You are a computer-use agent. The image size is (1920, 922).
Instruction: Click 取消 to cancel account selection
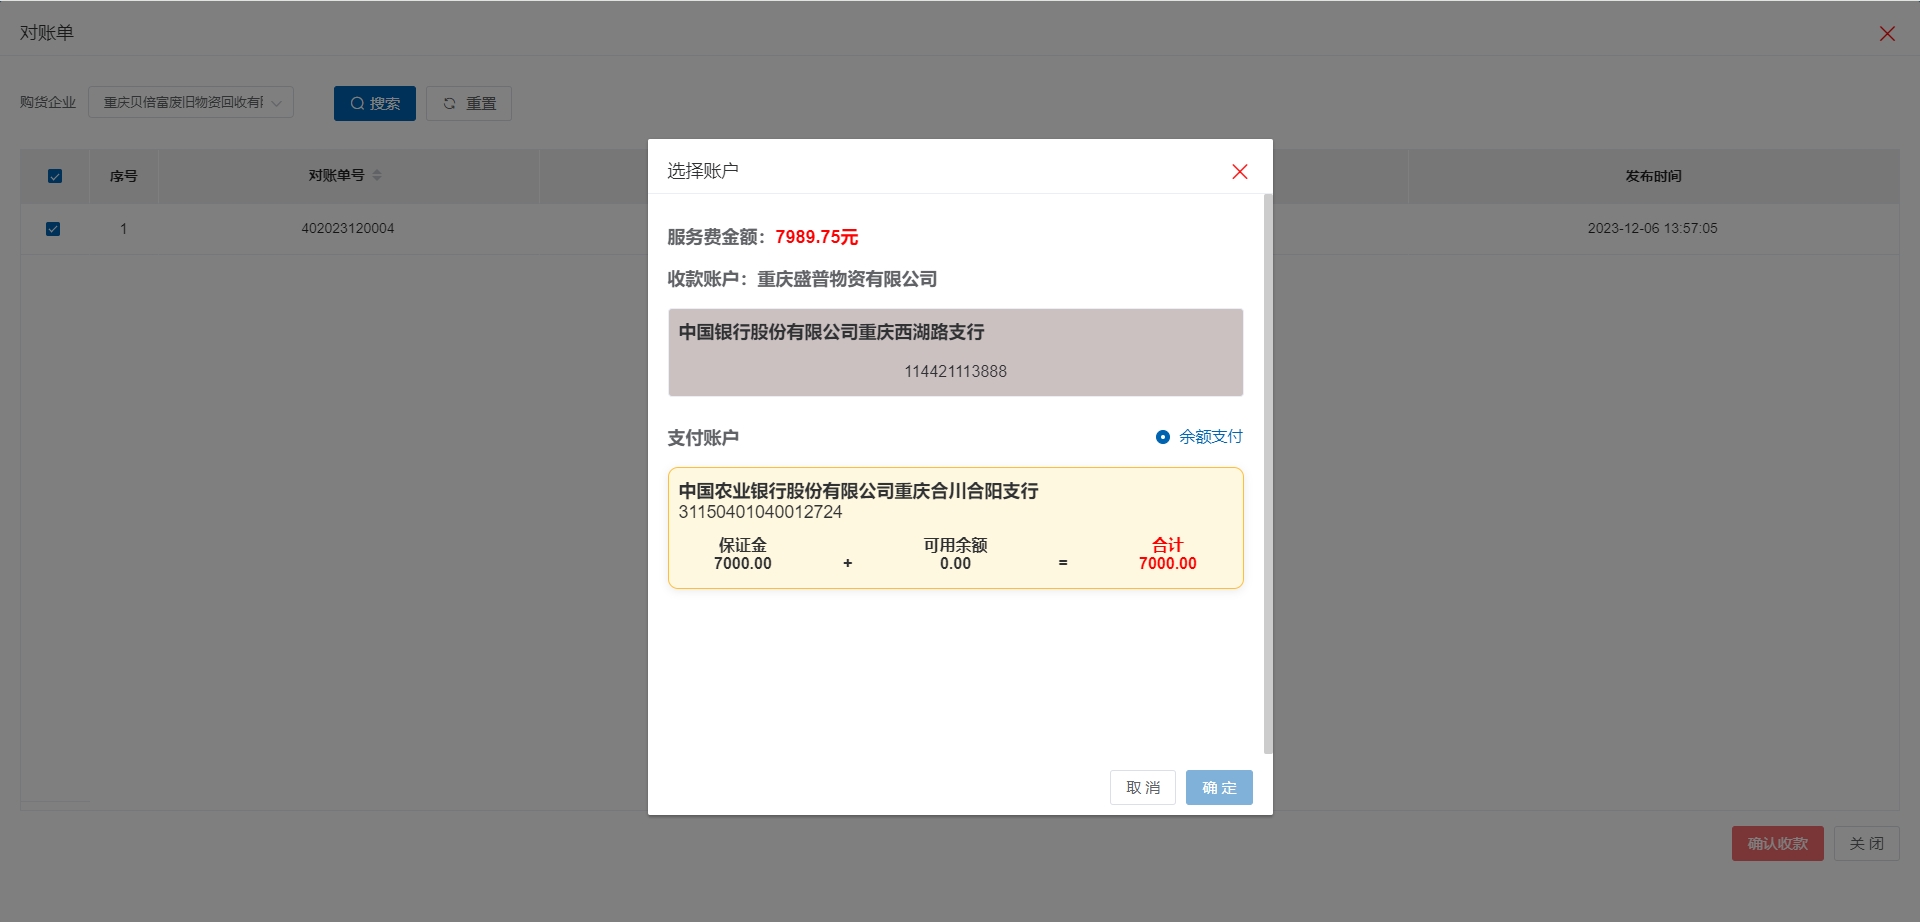(1142, 788)
